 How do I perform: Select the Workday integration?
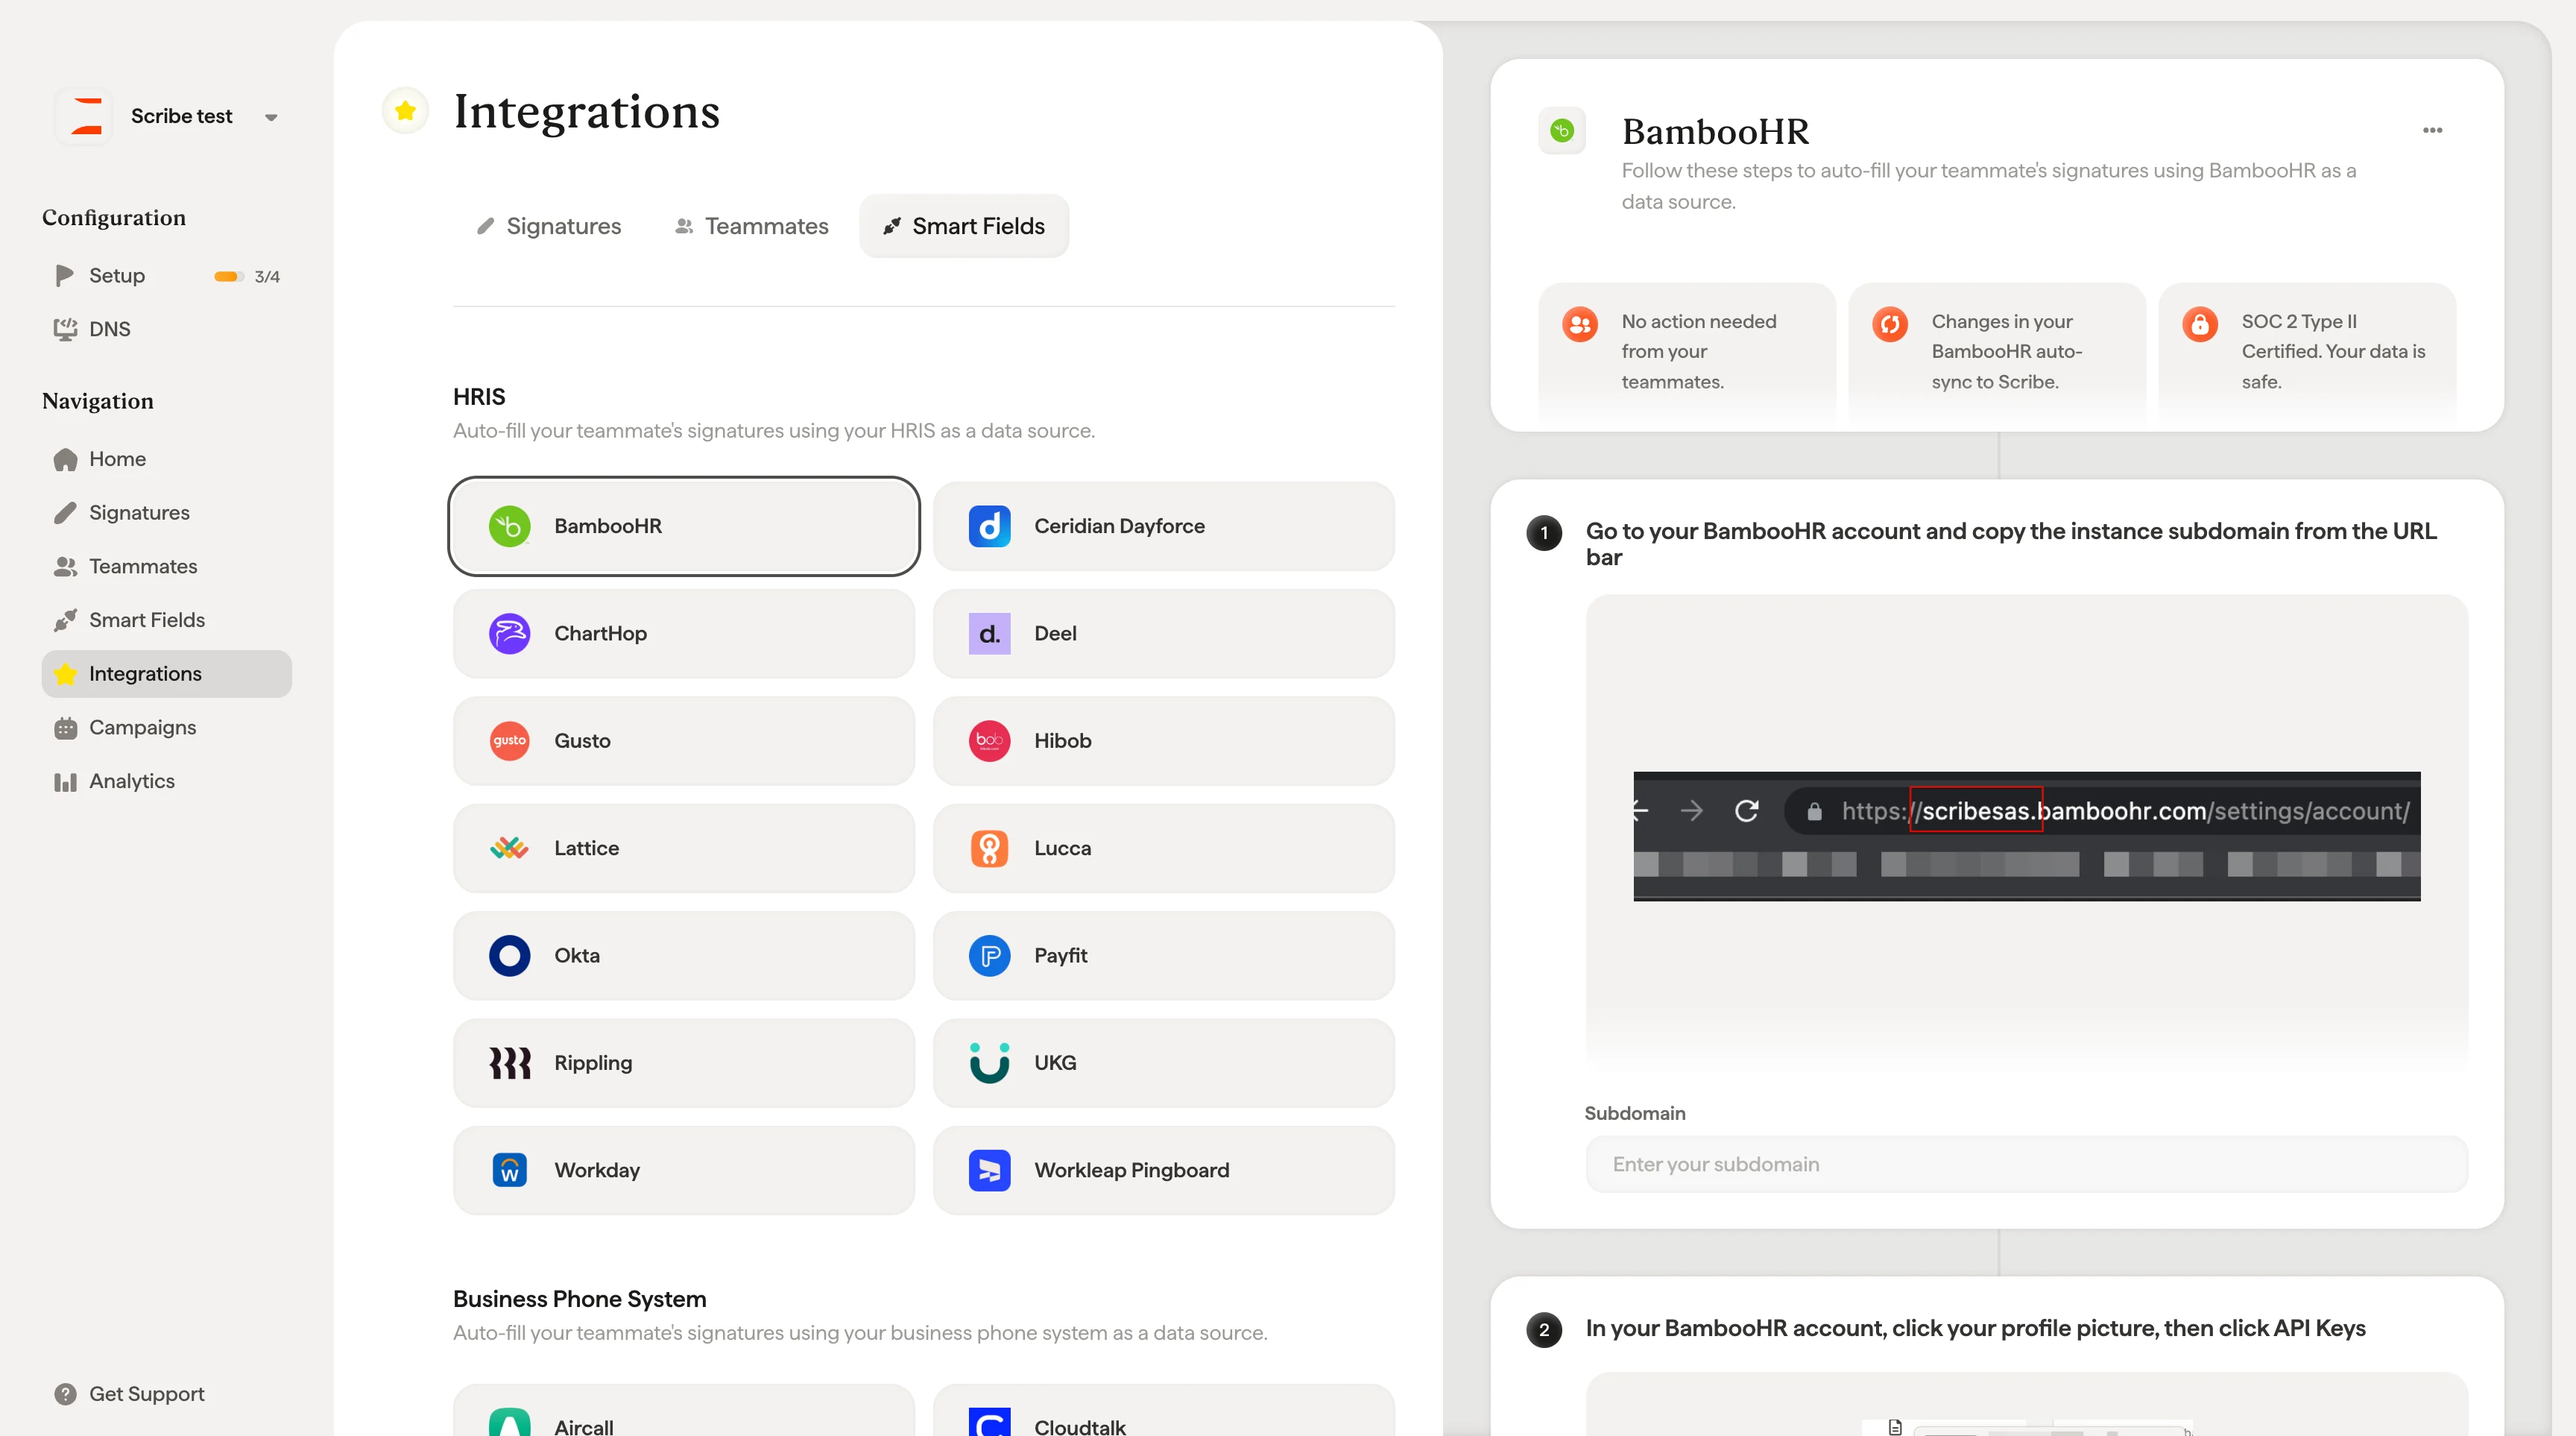click(684, 1170)
